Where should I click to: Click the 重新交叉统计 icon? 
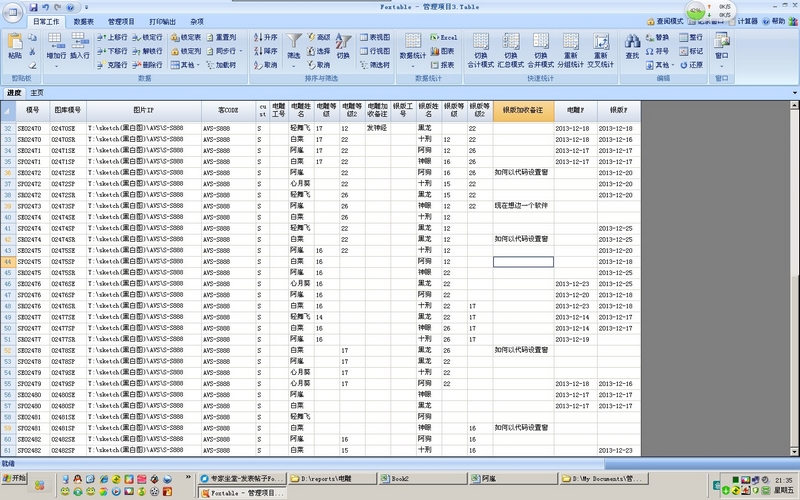(600, 42)
